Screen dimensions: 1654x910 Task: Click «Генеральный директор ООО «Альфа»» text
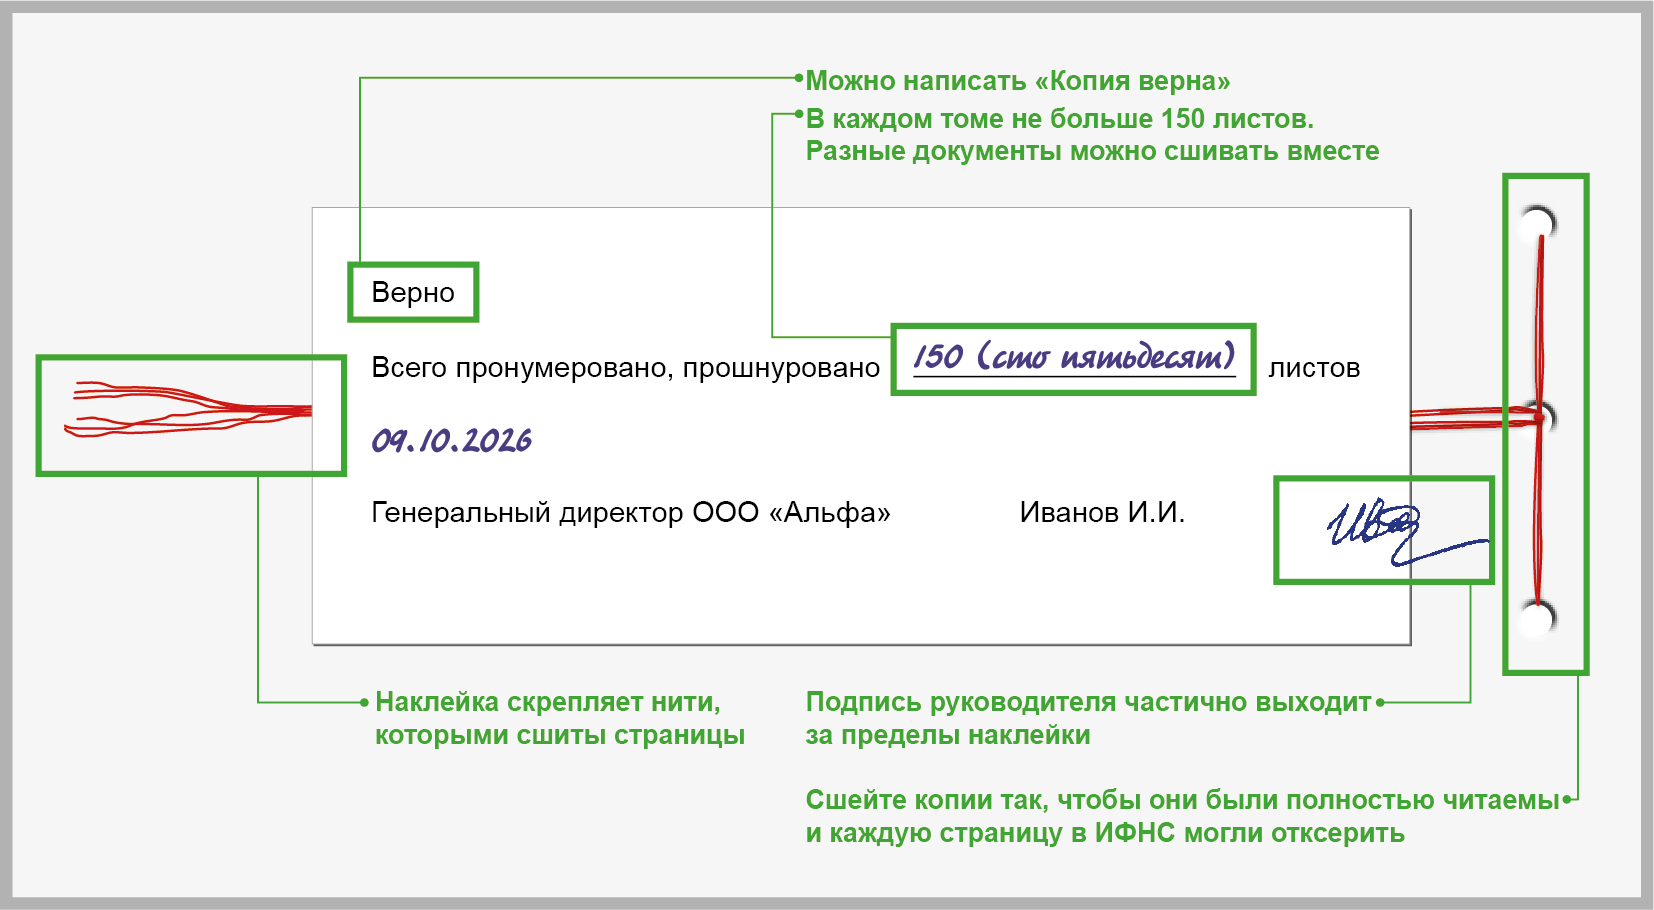point(630,512)
